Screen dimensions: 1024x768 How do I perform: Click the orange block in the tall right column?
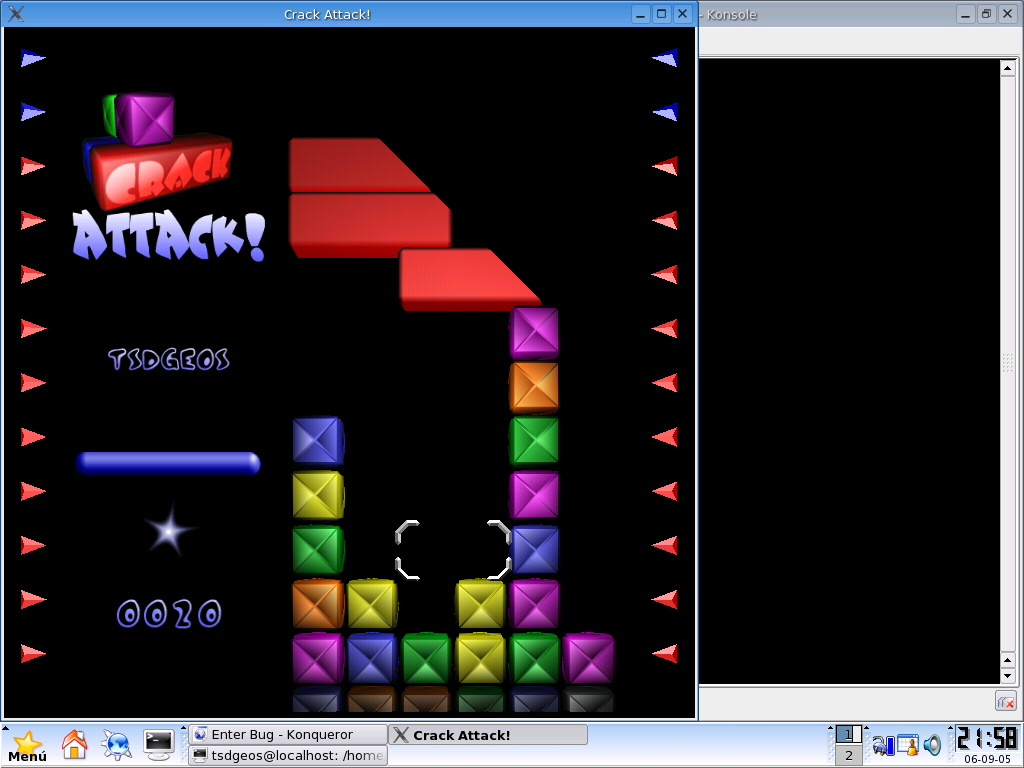coord(534,387)
